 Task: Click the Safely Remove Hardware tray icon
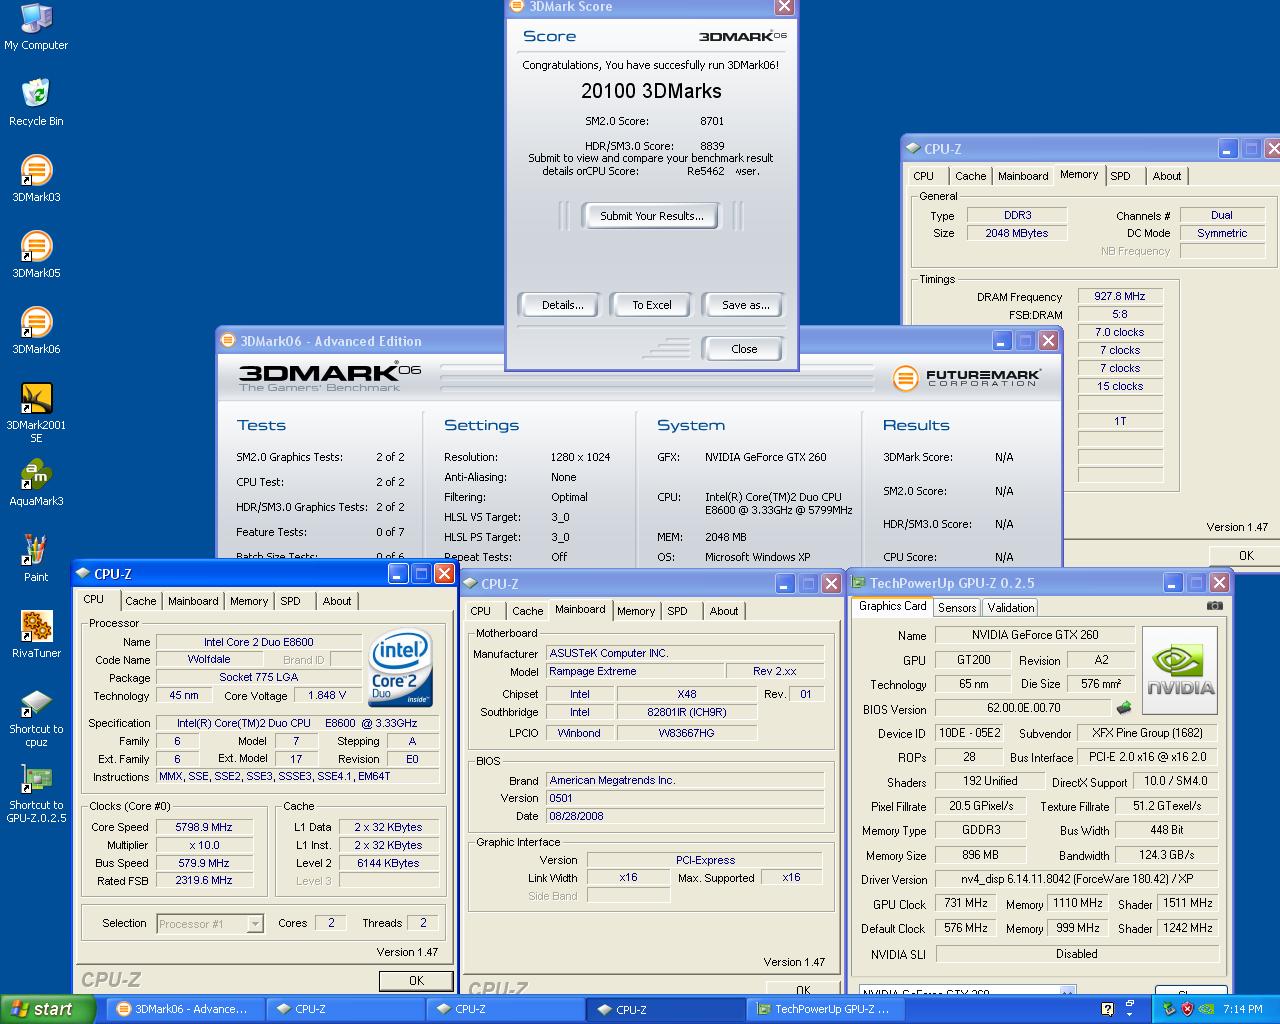(1167, 1009)
